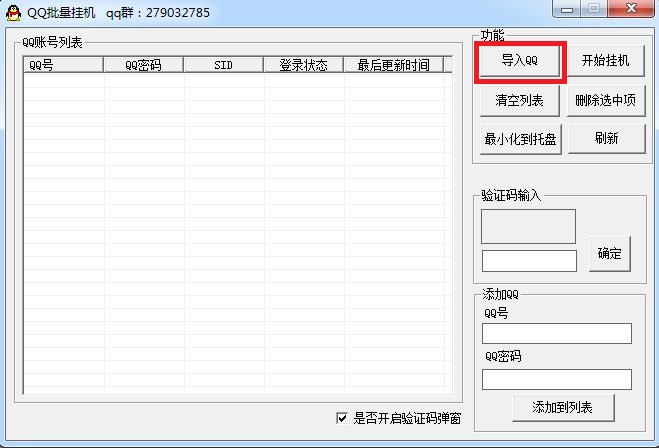Screen dimensions: 659x448
Task: Select the SID column header
Action: (223, 65)
